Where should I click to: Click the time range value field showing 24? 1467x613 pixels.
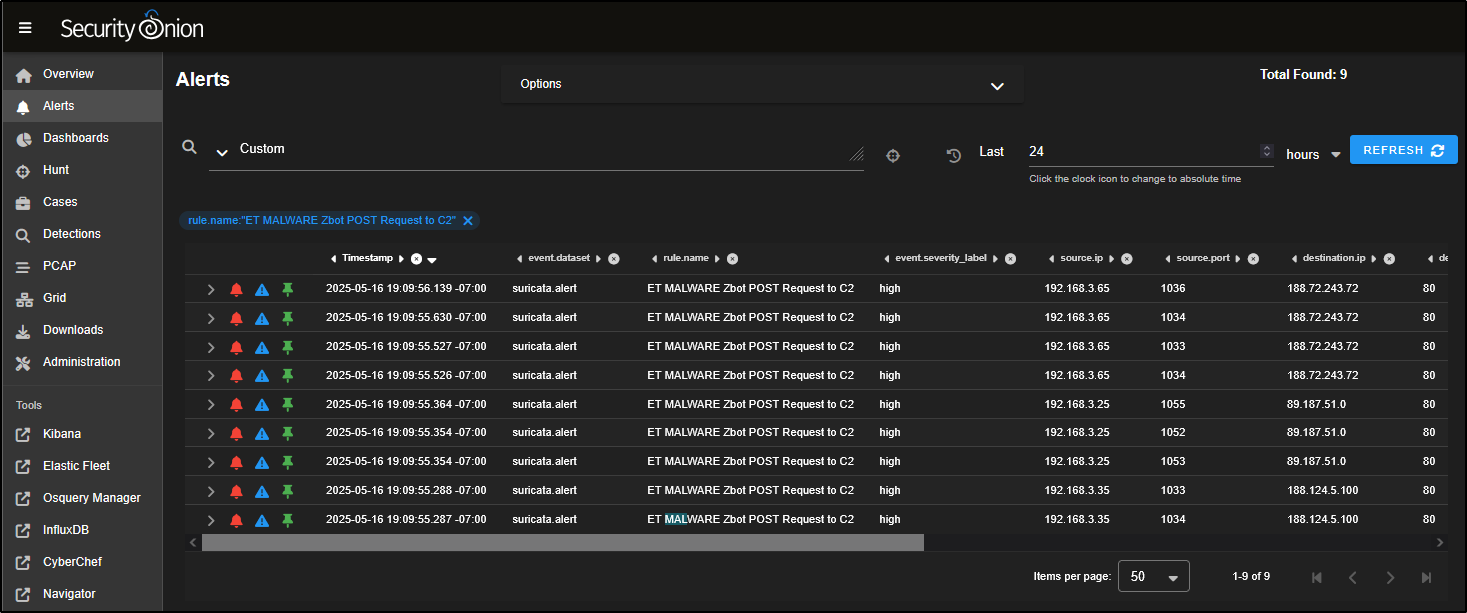coord(1140,152)
